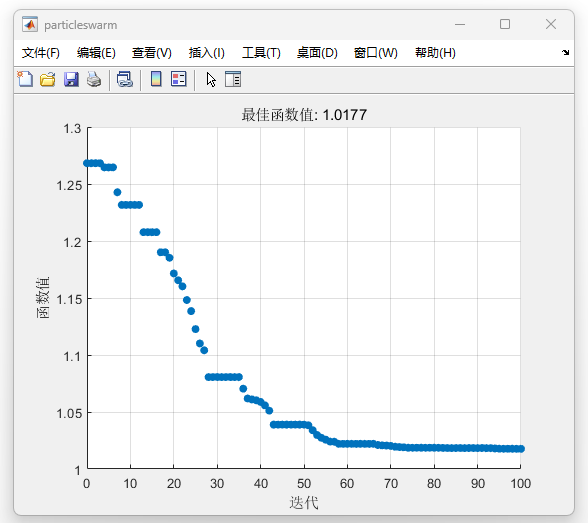Open the Property Inspector toolbar icon
The image size is (588, 523).
tap(233, 79)
